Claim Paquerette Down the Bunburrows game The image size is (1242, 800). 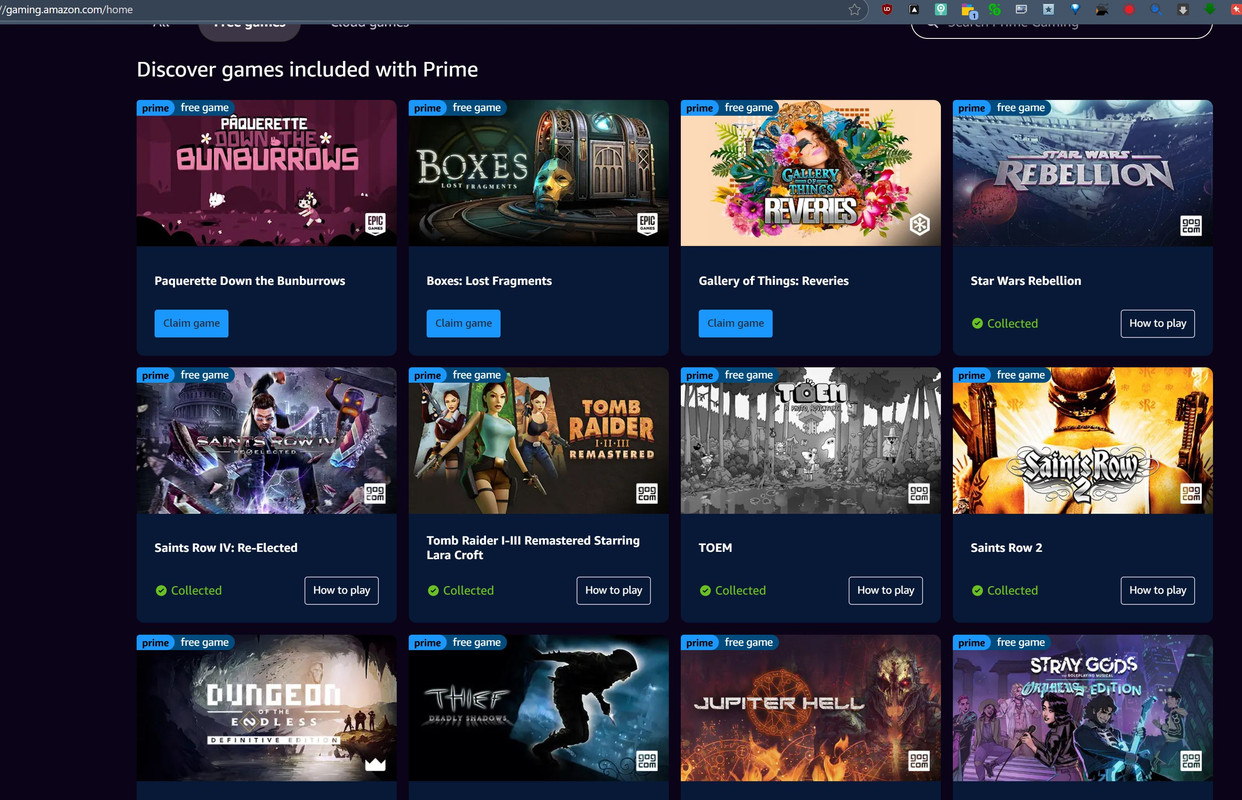(191, 323)
